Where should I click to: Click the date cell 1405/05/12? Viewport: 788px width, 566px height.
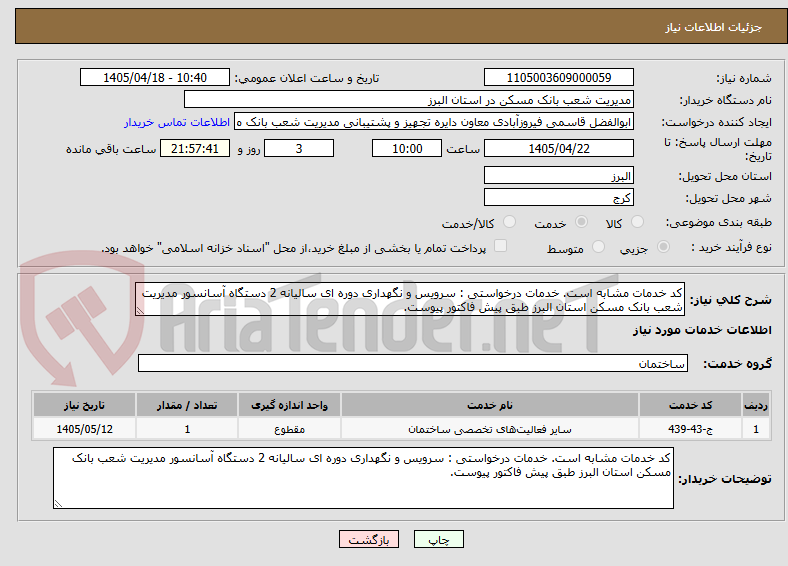[x=84, y=429]
